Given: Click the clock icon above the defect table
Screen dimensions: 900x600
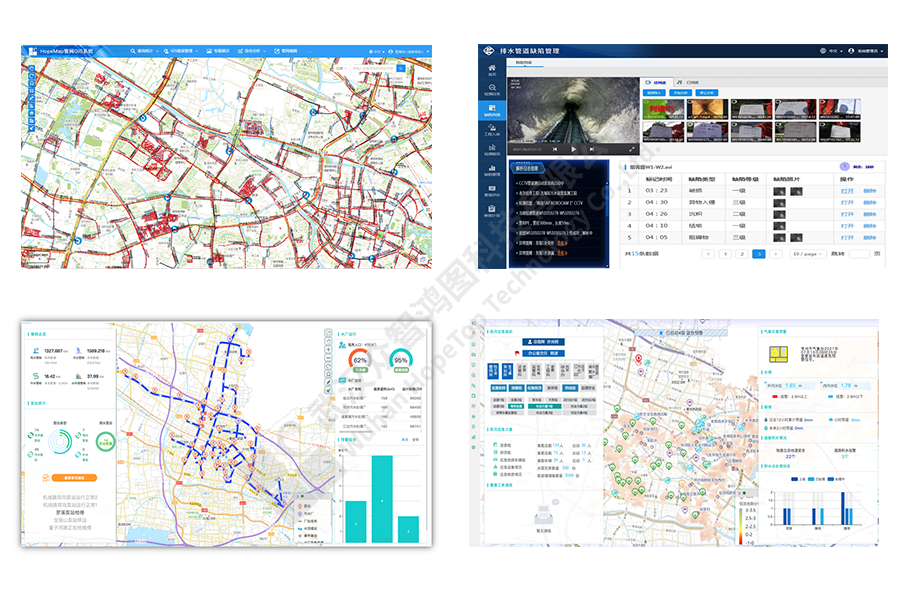Looking at the screenshot, I should pyautogui.click(x=844, y=167).
